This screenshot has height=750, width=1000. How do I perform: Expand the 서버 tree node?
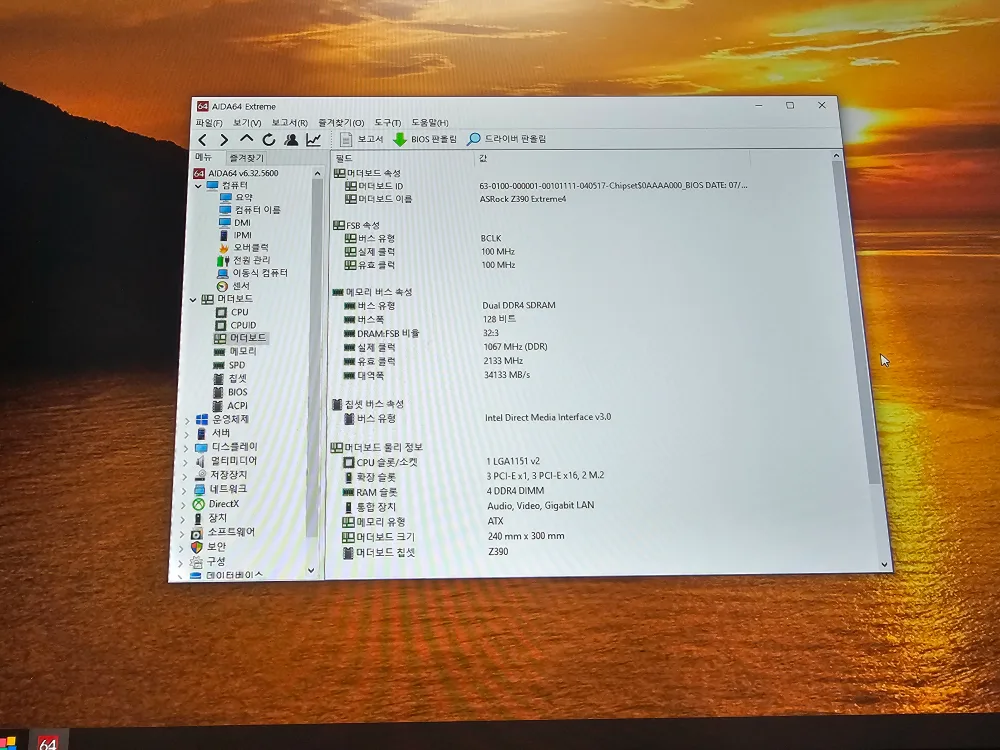(x=186, y=434)
